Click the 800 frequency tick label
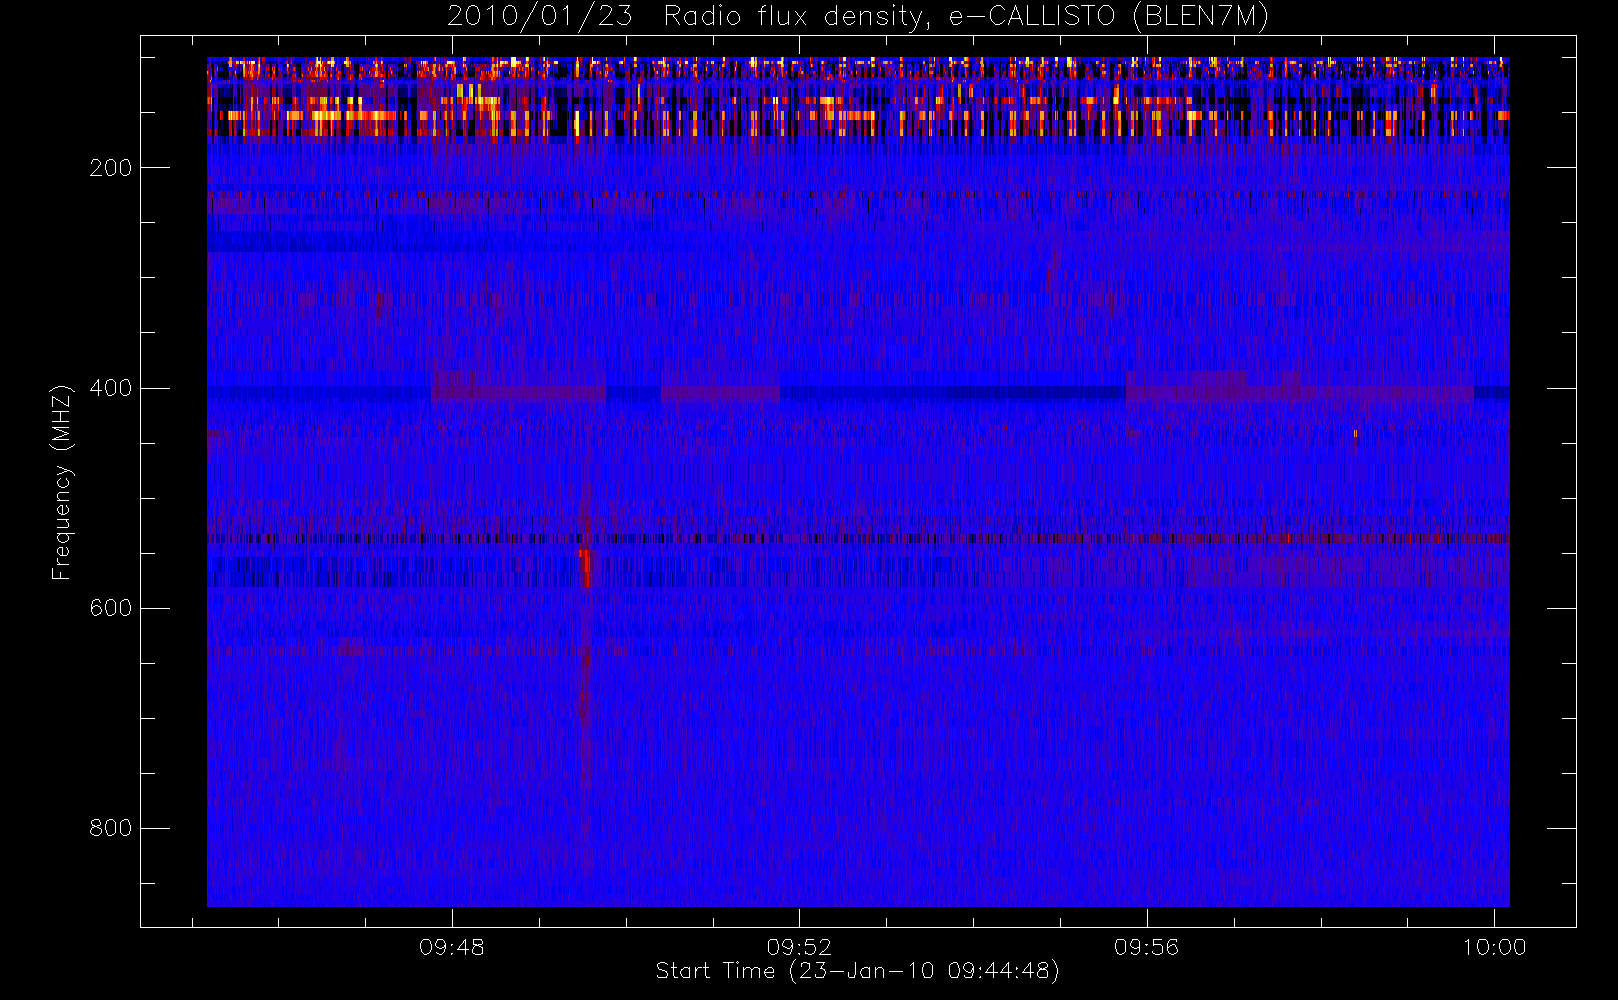Viewport: 1618px width, 1000px height. 111,828
